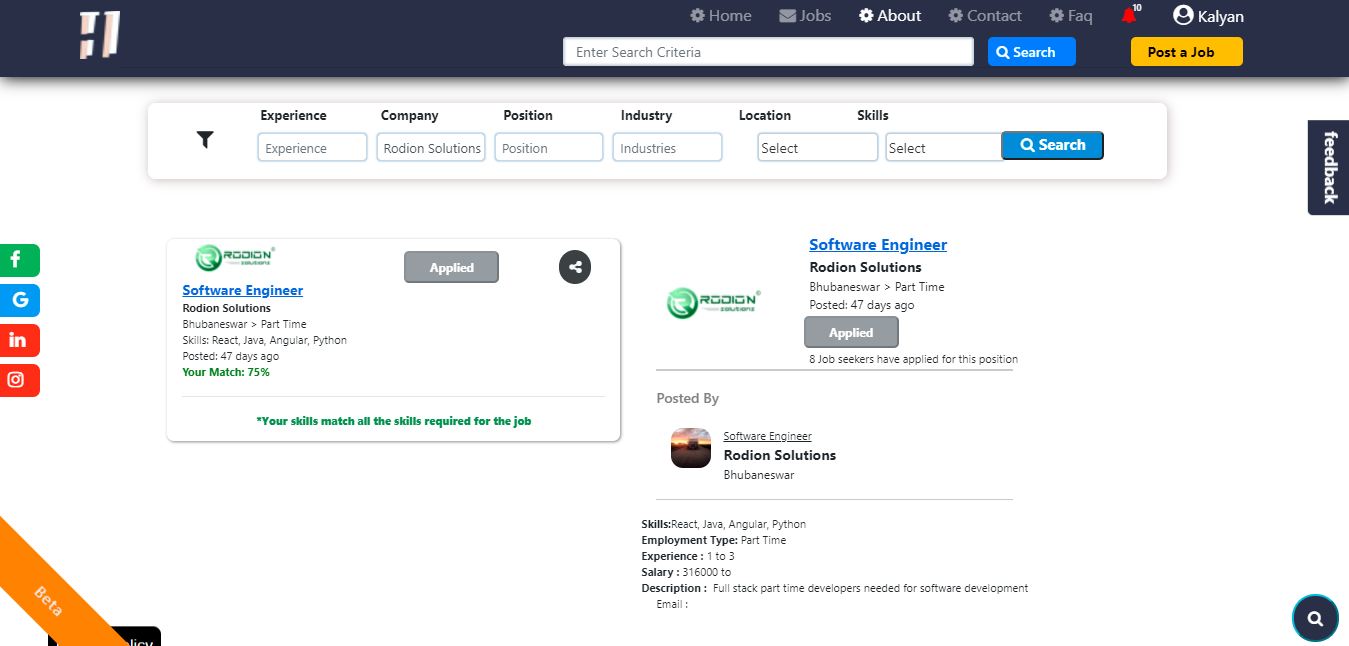The width and height of the screenshot is (1349, 646).
Task: Click the Position filter field
Action: pyautogui.click(x=549, y=147)
